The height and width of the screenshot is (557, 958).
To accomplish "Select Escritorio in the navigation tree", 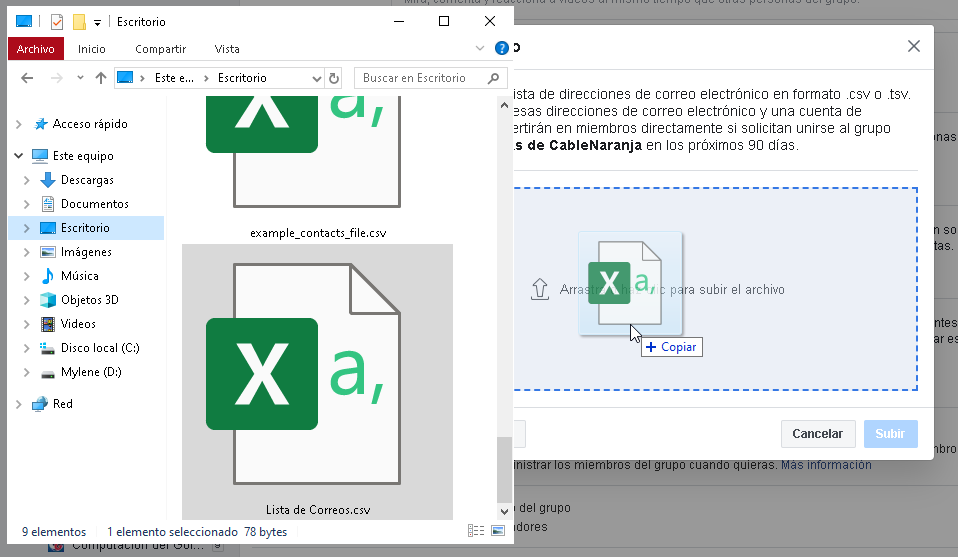I will (x=86, y=228).
